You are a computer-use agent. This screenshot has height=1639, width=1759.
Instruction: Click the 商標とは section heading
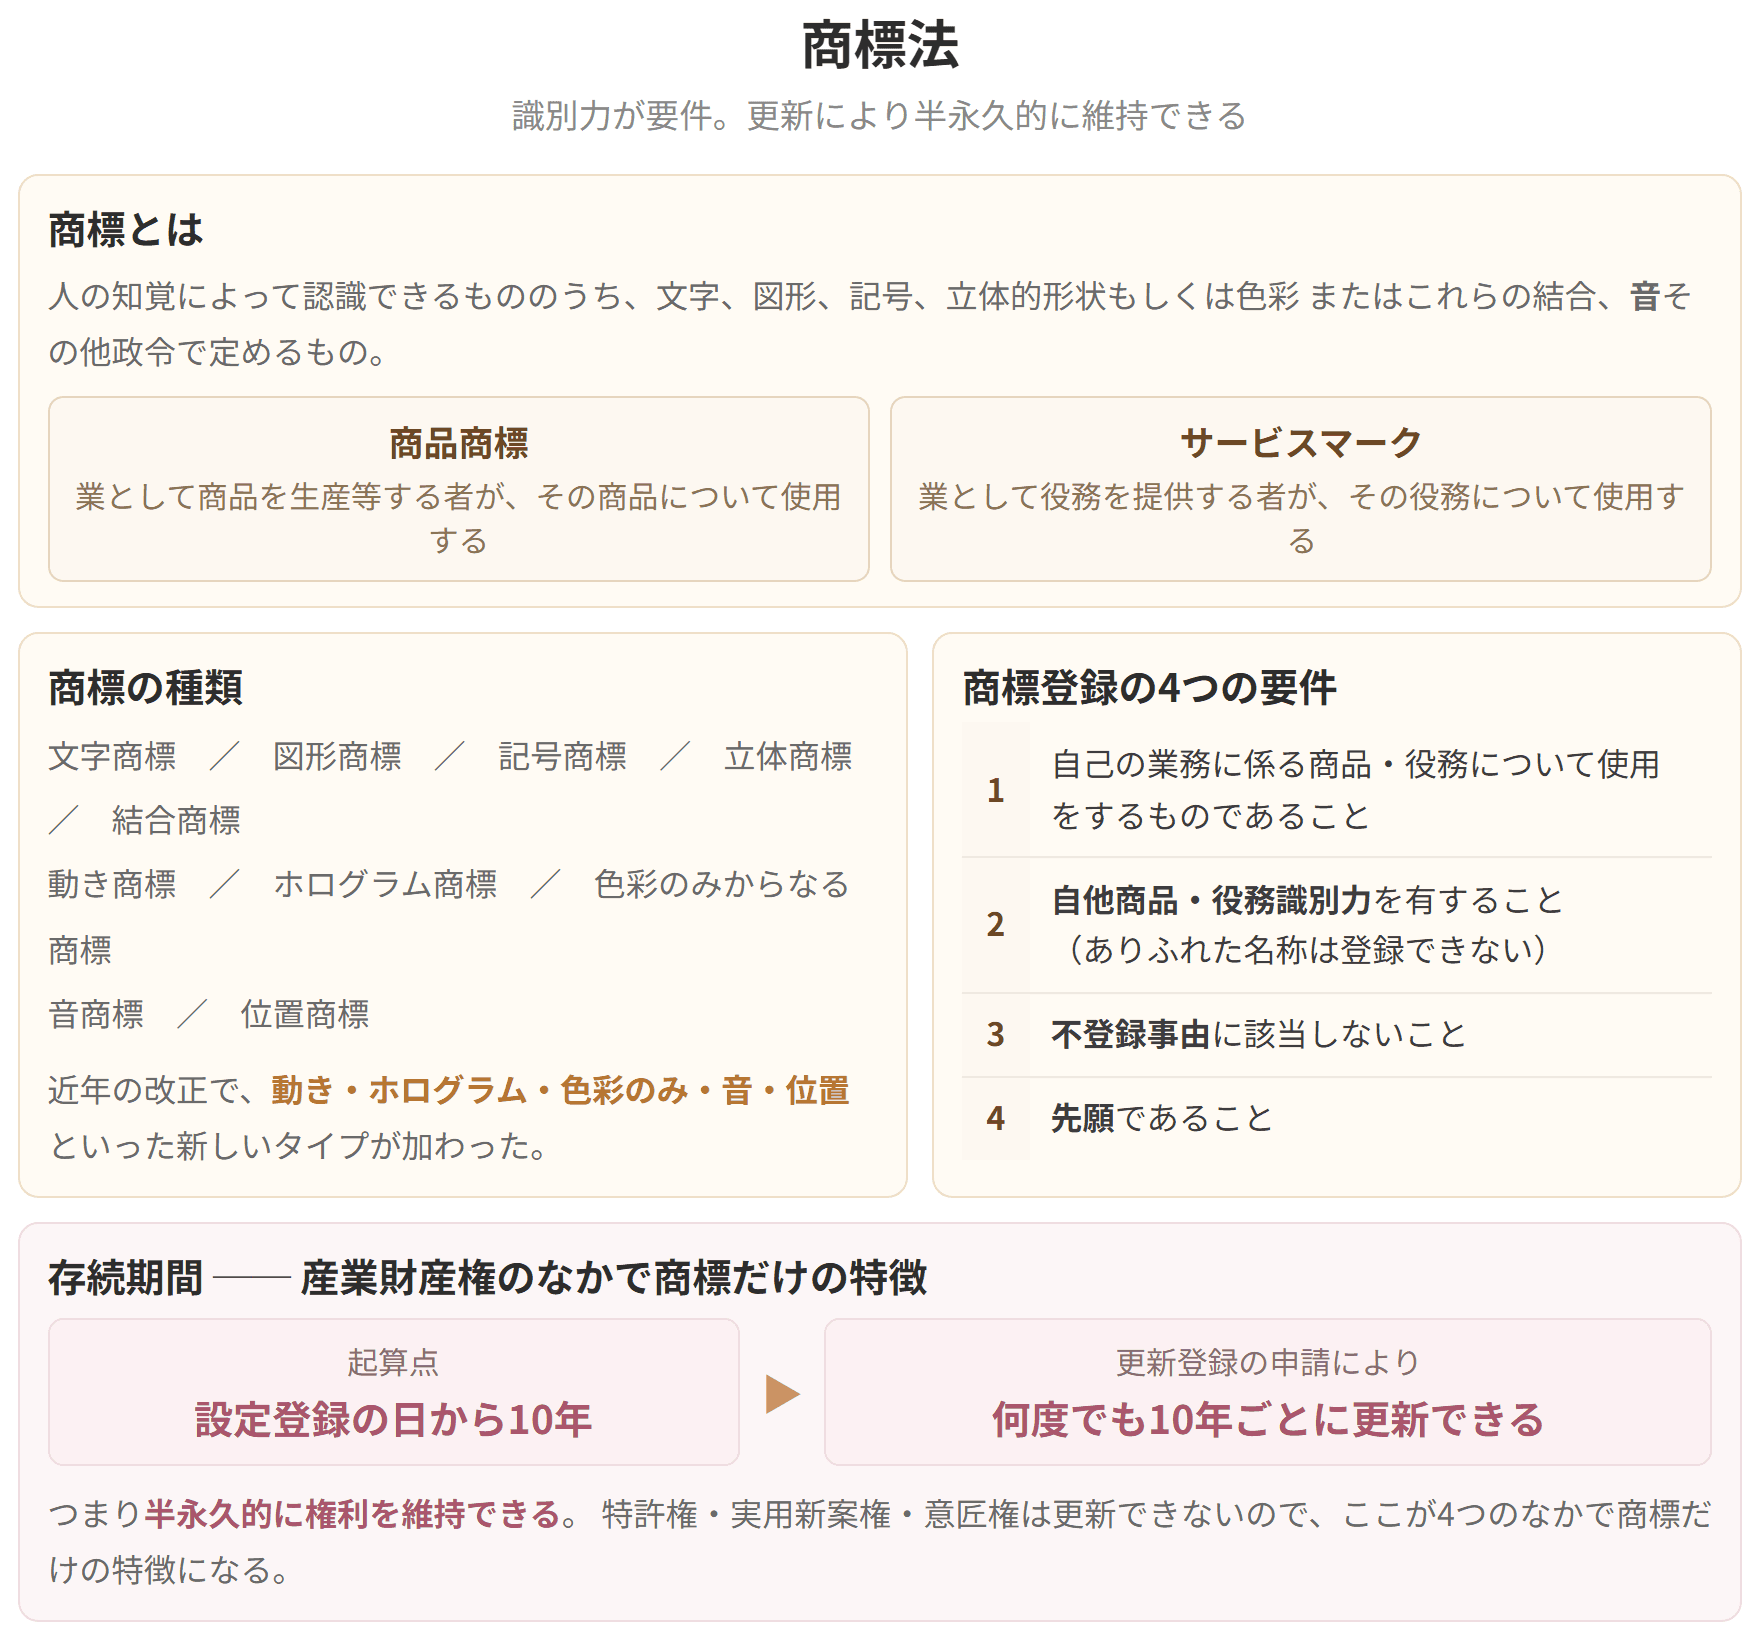coord(126,230)
